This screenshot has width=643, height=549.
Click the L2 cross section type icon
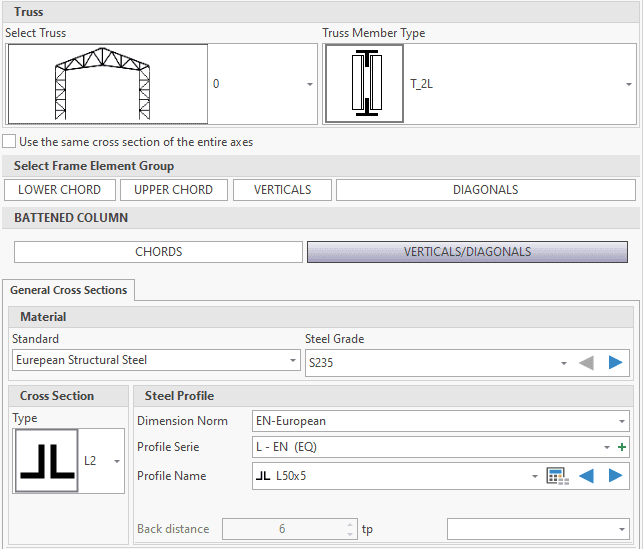[46, 461]
